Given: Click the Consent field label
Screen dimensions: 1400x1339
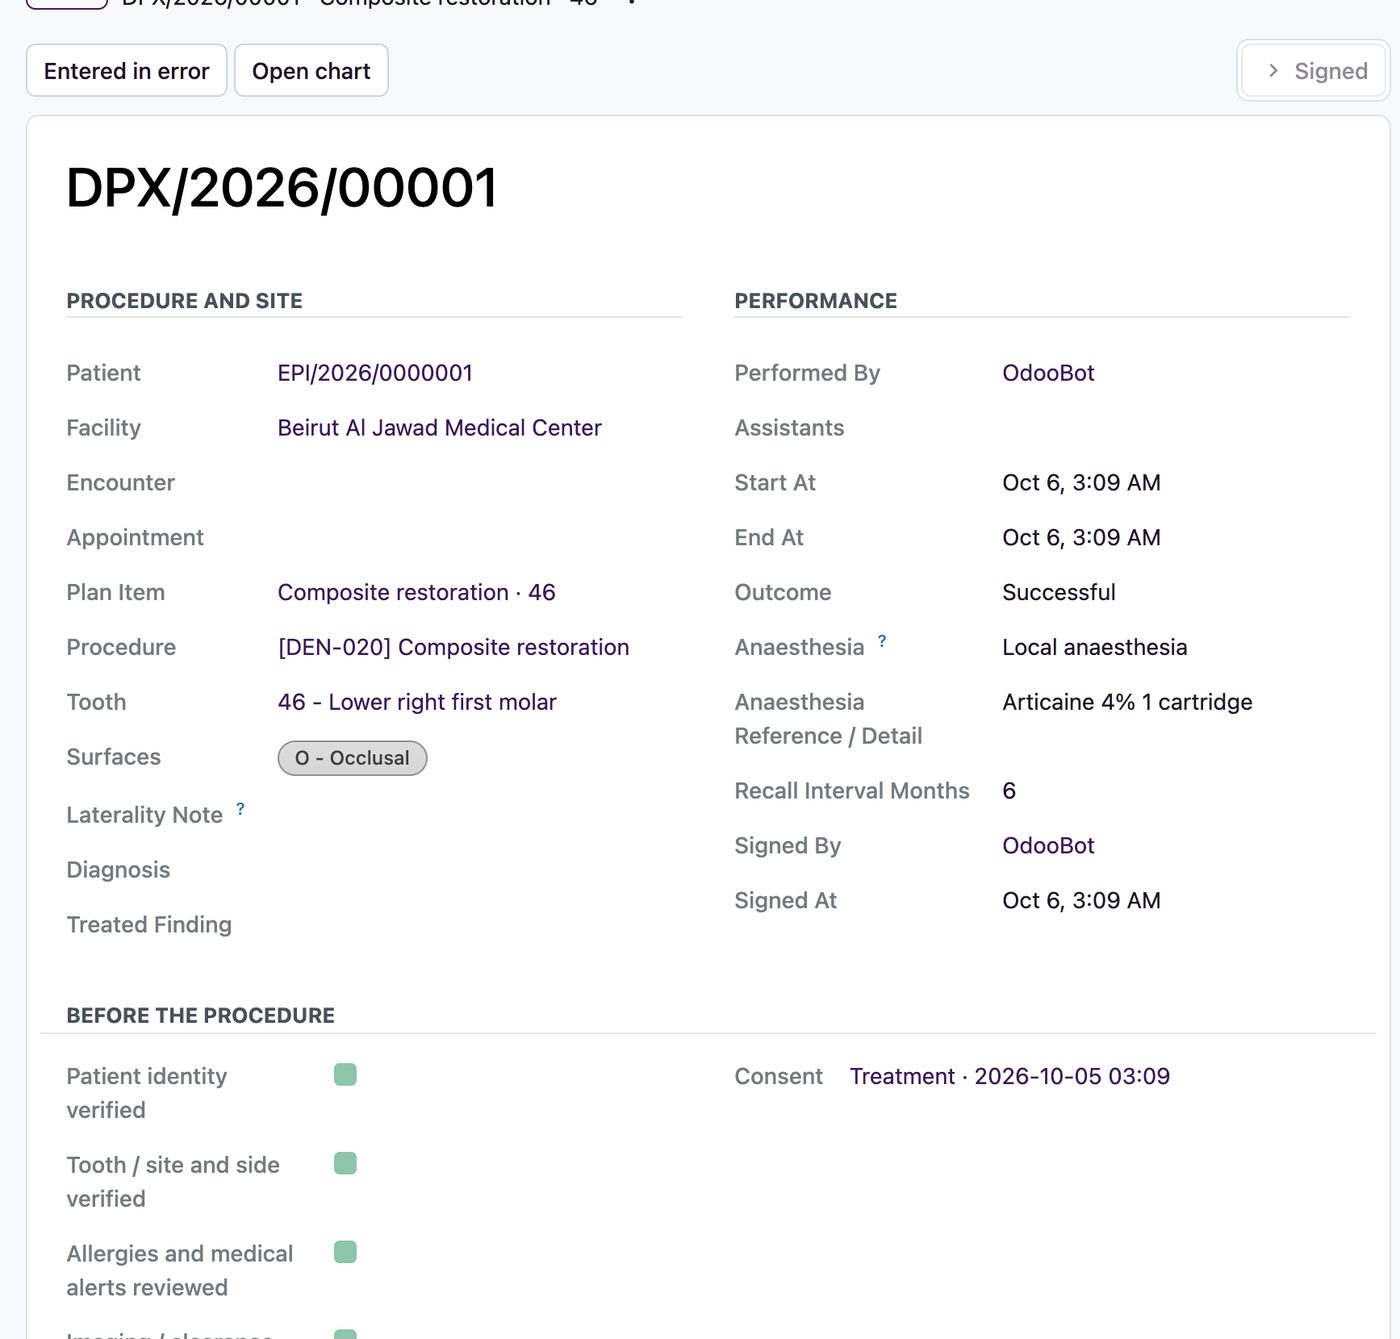Looking at the screenshot, I should click(779, 1077).
